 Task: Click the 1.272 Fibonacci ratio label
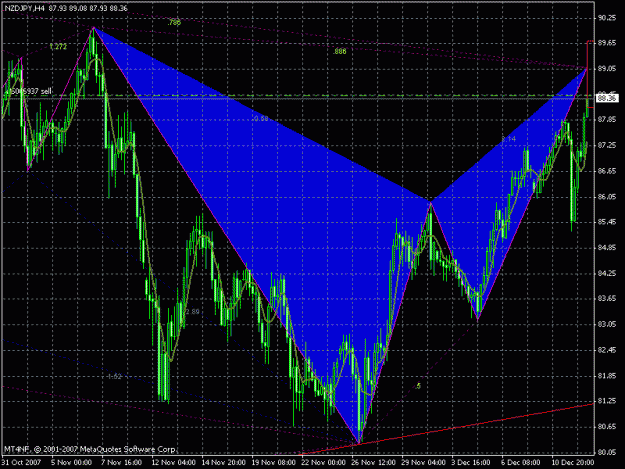point(58,47)
